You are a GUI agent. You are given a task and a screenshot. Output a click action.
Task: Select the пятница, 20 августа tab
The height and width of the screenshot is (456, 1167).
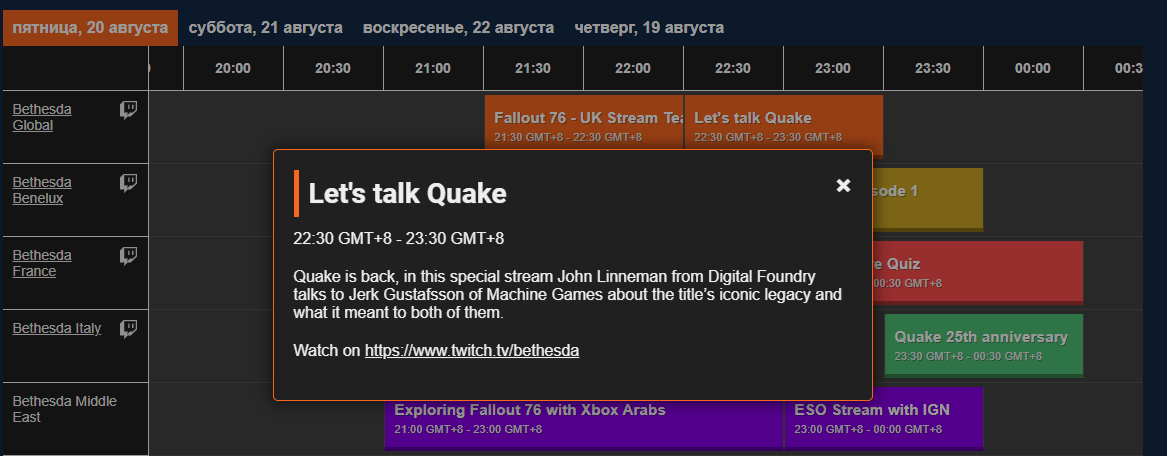[90, 28]
